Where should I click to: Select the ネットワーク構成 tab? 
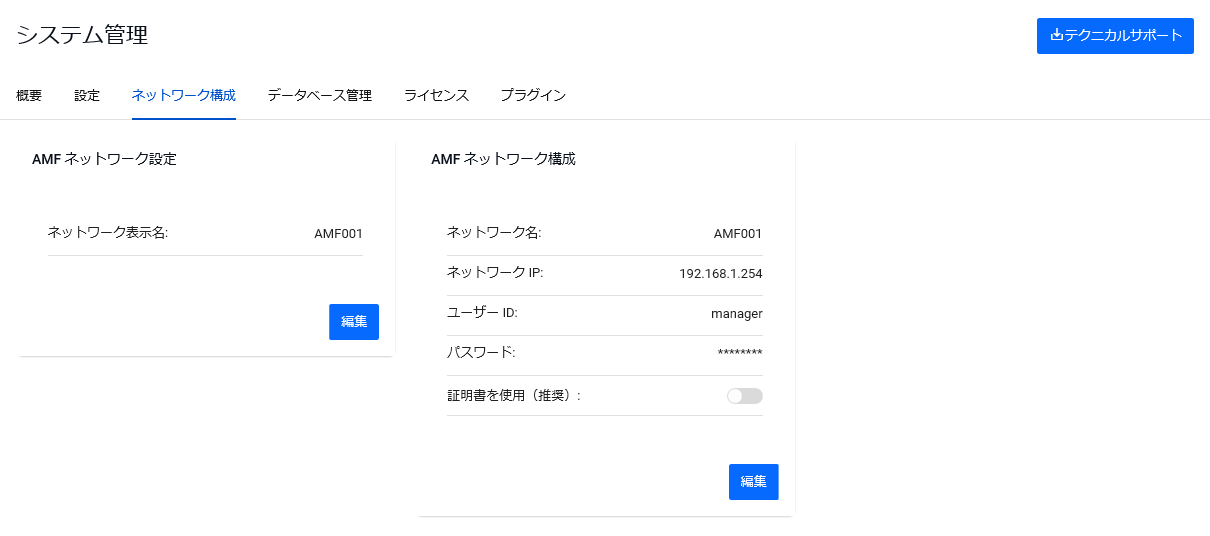(184, 96)
